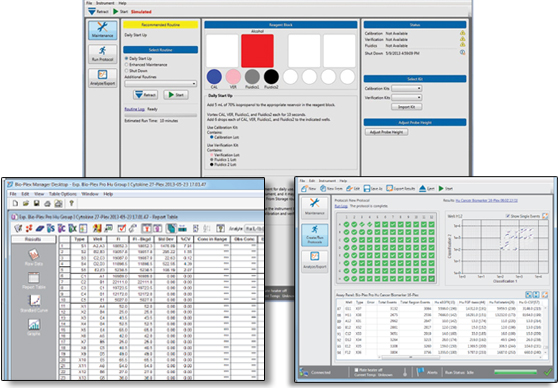Click the blue CAL well swatch
558x388 pixels.
point(214,77)
